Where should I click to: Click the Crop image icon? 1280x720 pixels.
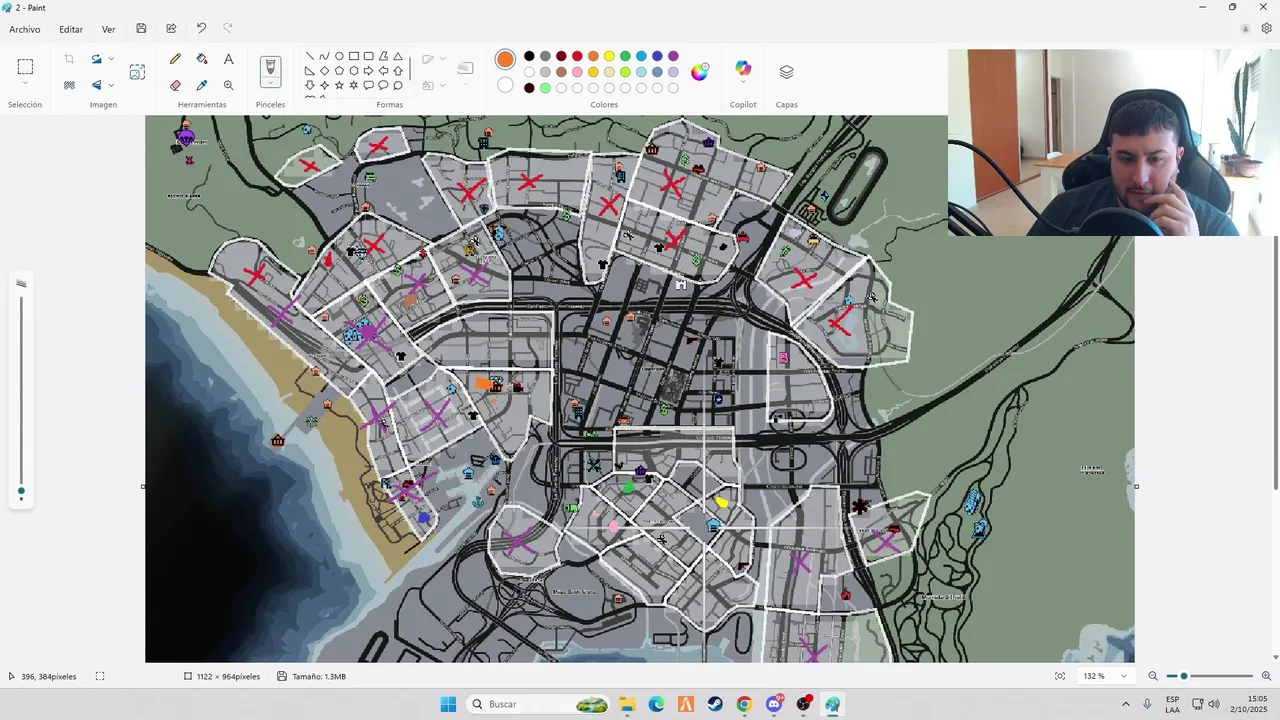pos(69,59)
